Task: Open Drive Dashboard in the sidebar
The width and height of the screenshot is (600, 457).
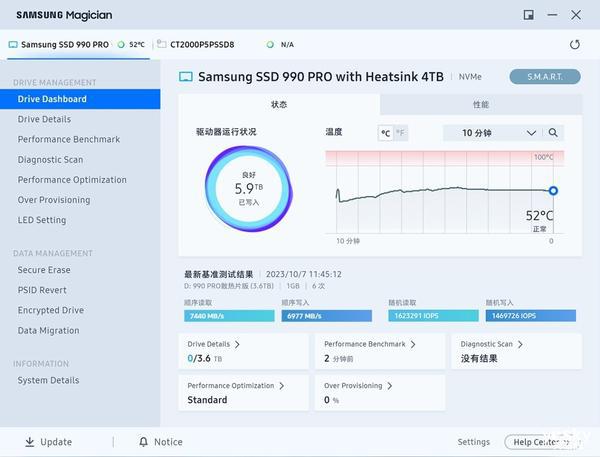Action: [x=80, y=99]
